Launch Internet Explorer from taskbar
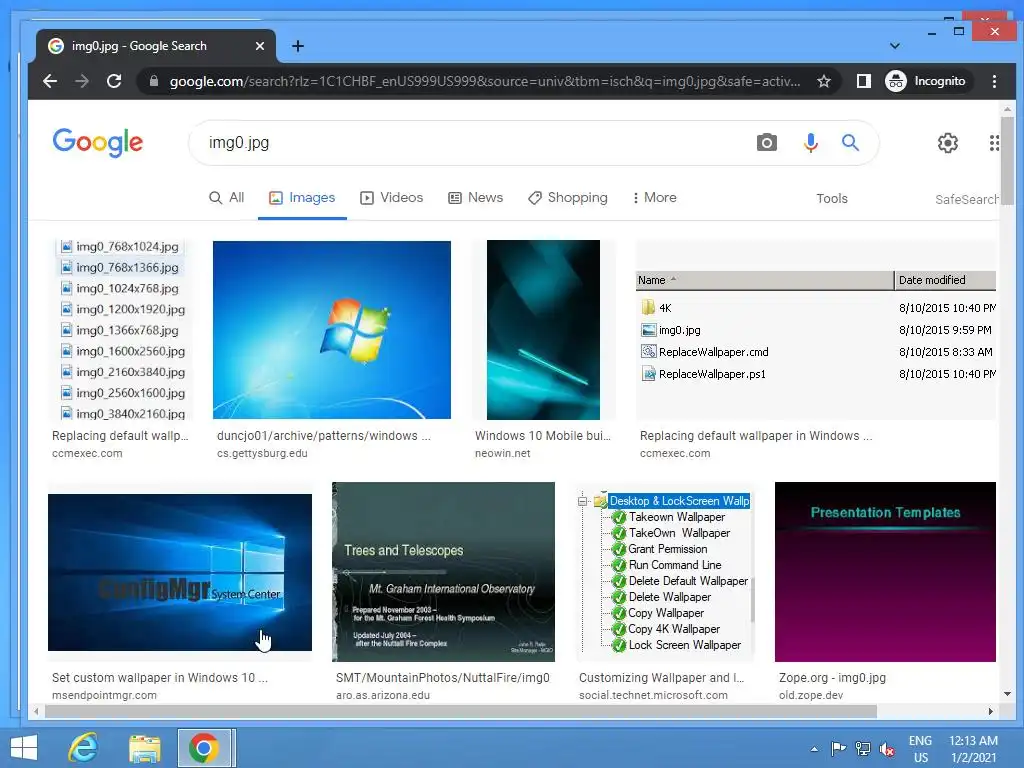1024x768 pixels. (x=84, y=748)
